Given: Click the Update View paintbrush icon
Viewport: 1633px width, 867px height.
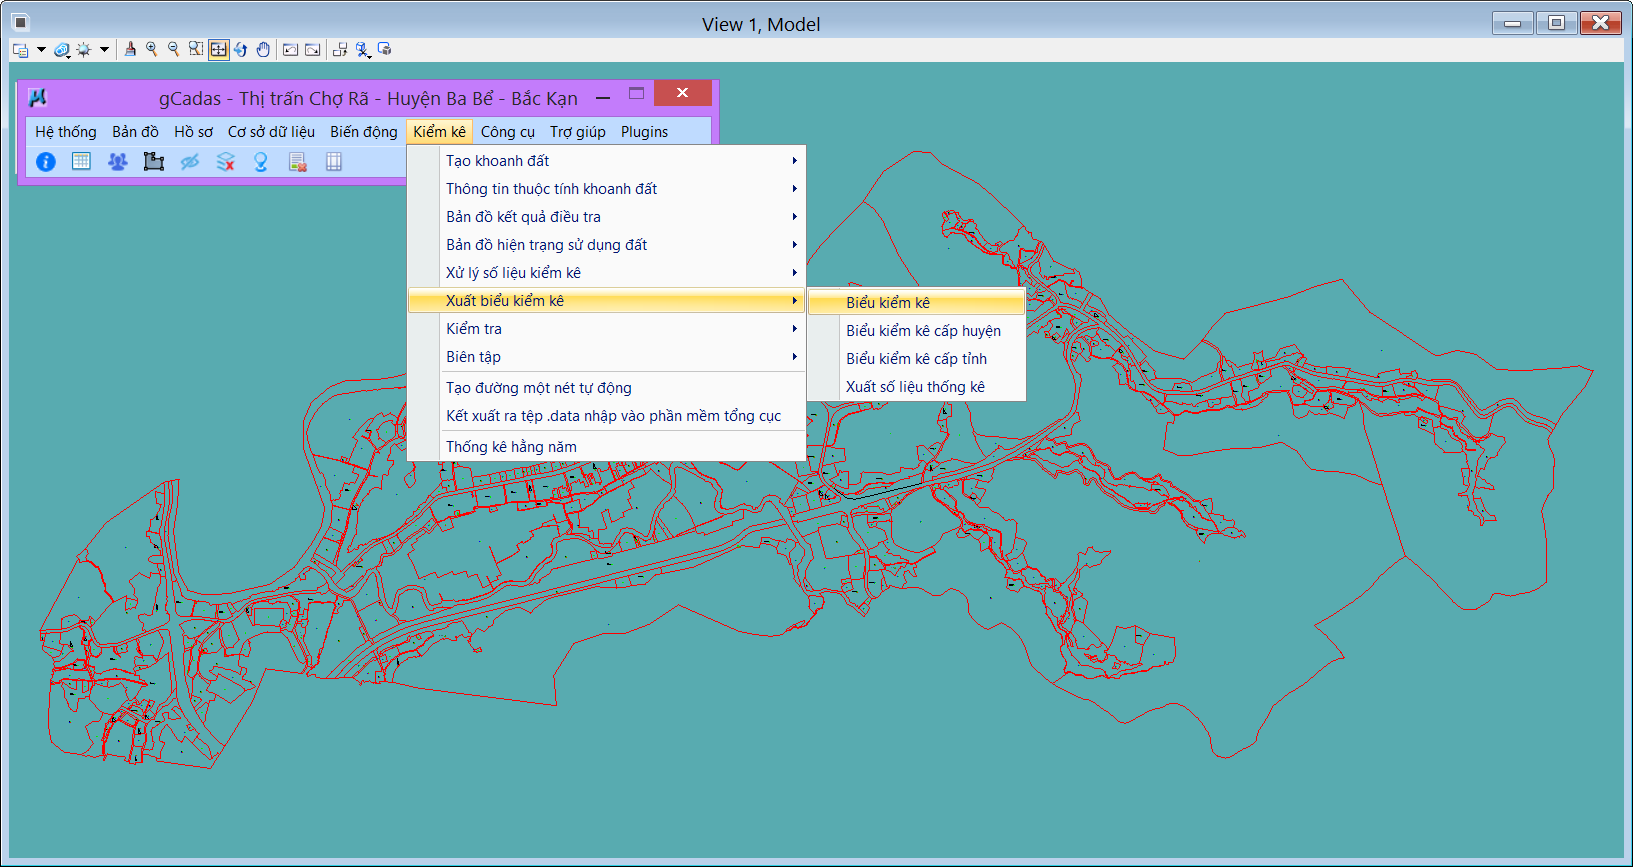Looking at the screenshot, I should pos(130,49).
